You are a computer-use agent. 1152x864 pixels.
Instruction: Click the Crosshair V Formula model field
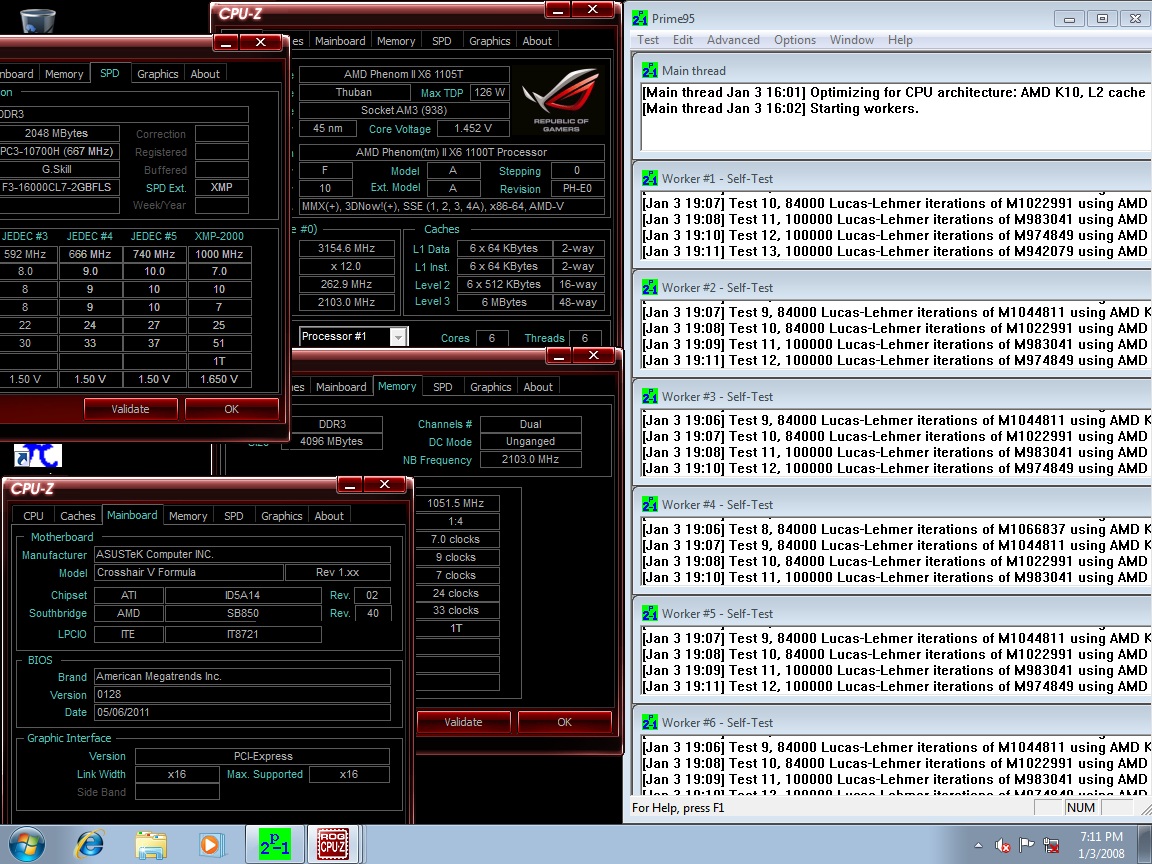[x=188, y=572]
